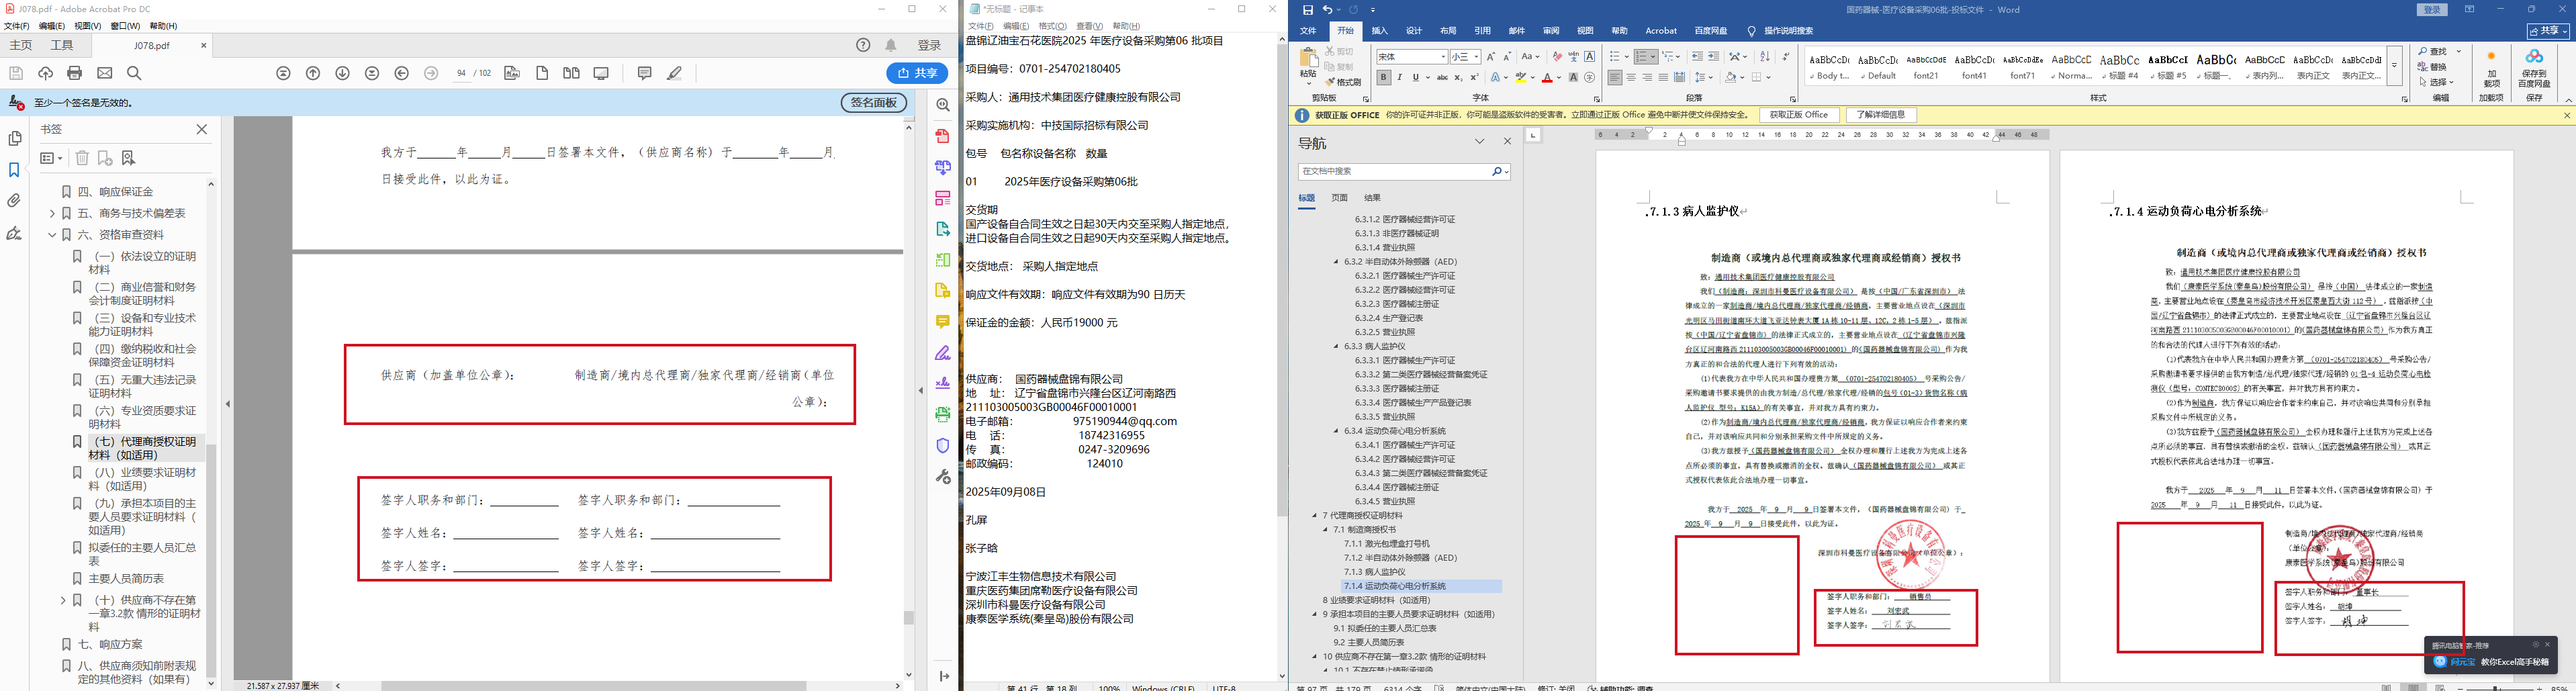Image resolution: width=2576 pixels, height=691 pixels.
Task: Open the attachments paperclip panel in Acrobat
Action: [x=14, y=201]
